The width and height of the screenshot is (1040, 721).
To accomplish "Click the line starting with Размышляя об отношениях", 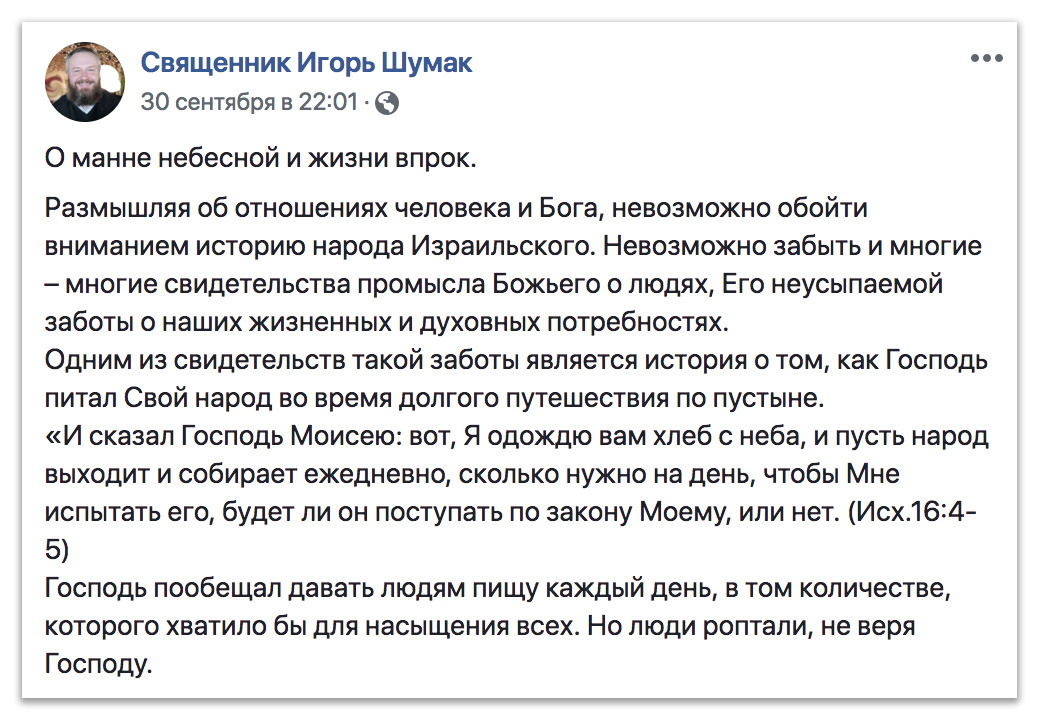I will tap(456, 208).
